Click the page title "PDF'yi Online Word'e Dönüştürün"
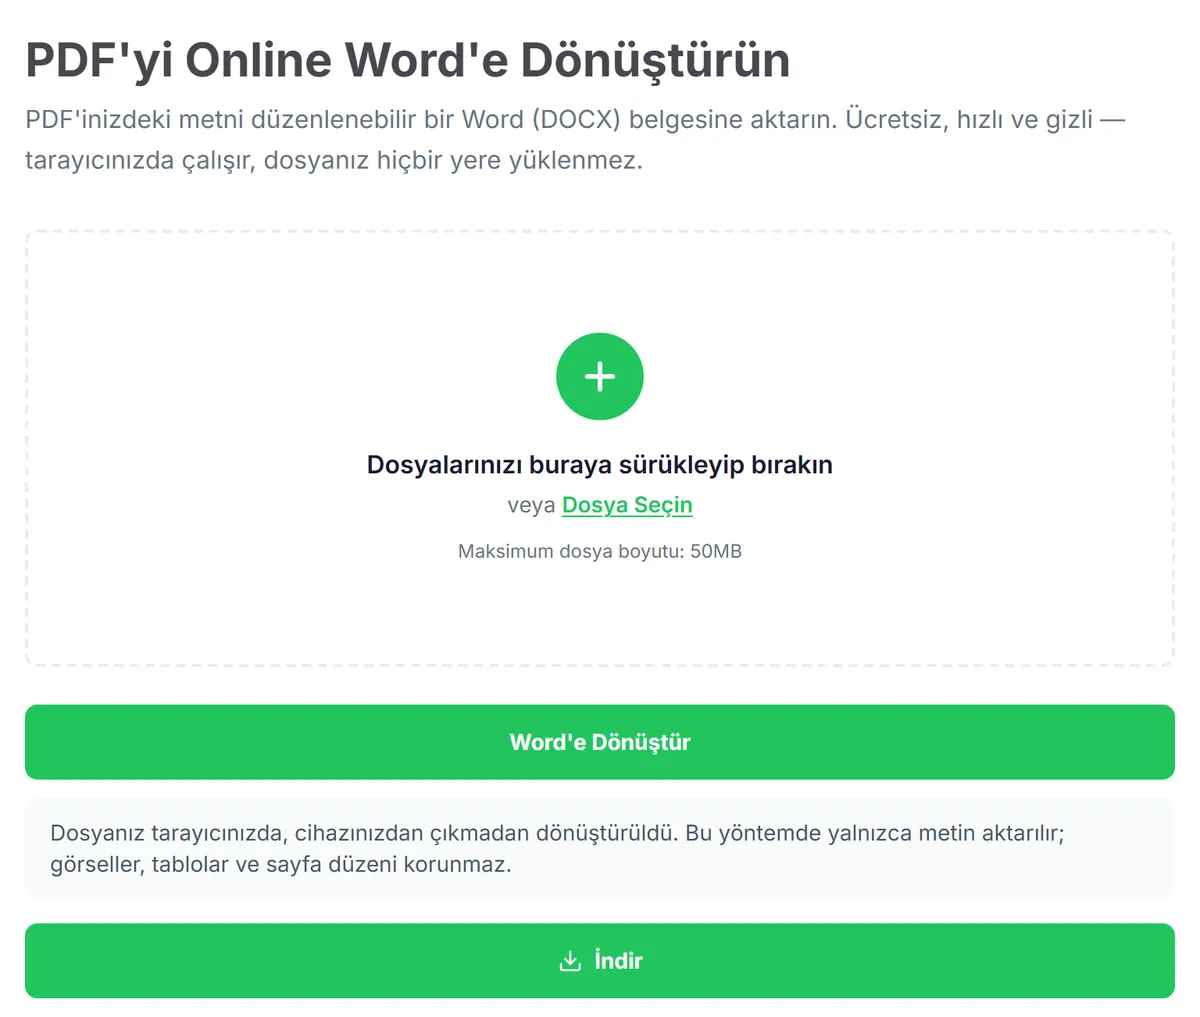The height and width of the screenshot is (1017, 1200). pos(408,60)
